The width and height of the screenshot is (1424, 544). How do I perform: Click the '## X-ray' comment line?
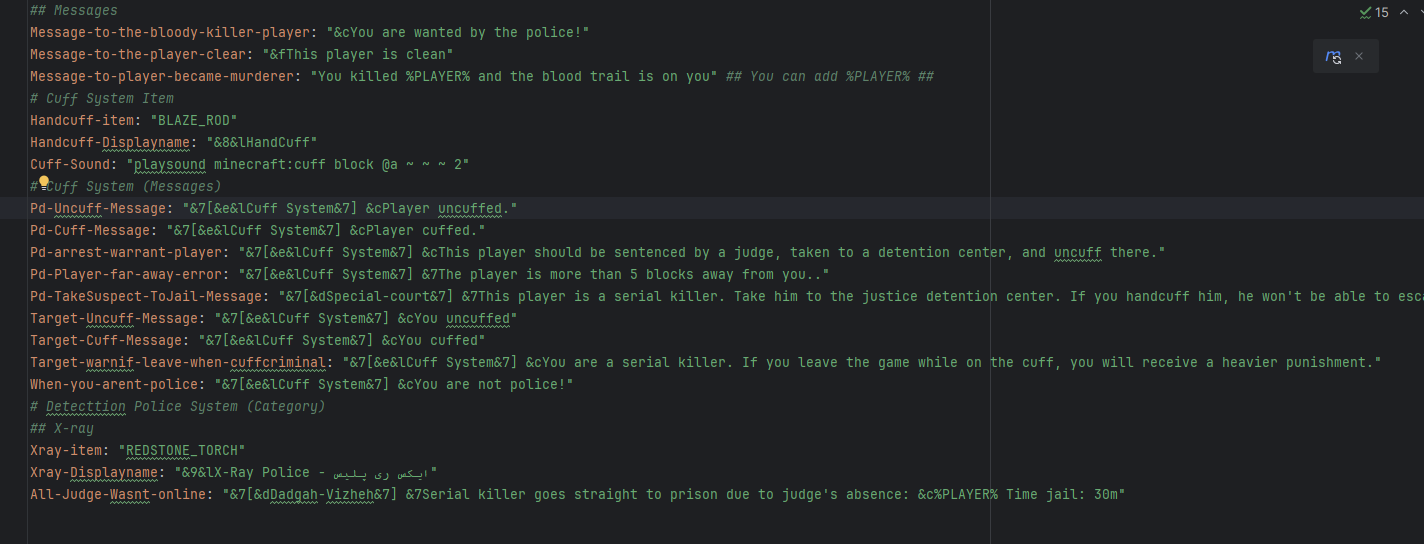[62, 428]
